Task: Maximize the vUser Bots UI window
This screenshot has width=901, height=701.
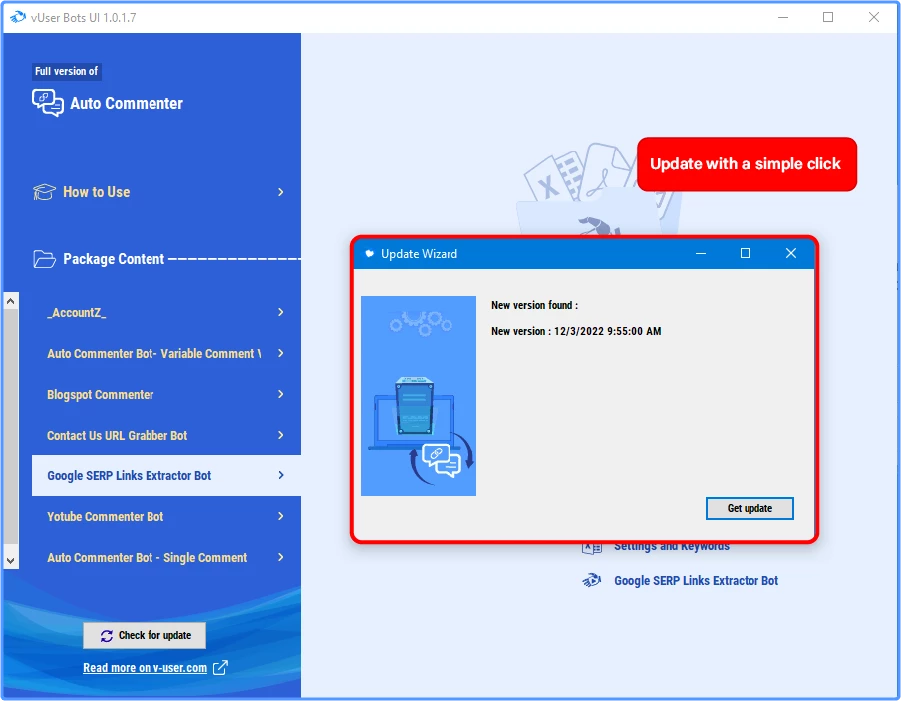Action: click(x=828, y=17)
